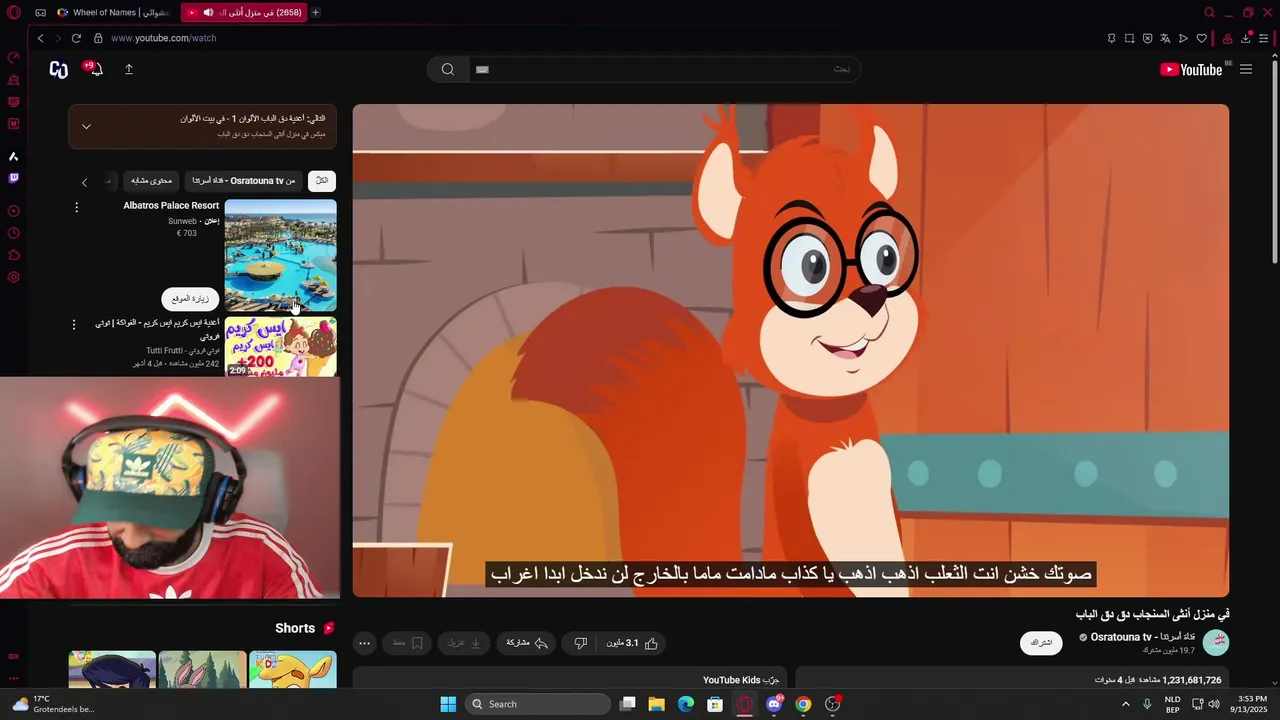This screenshot has height=720, width=1280.
Task: Click the send/flow arrow icon in the address bar
Action: click(x=1183, y=38)
